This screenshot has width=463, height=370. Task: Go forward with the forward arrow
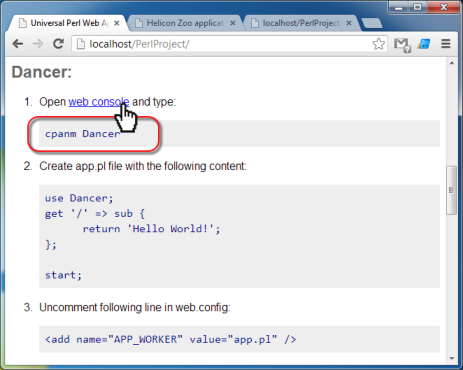38,44
